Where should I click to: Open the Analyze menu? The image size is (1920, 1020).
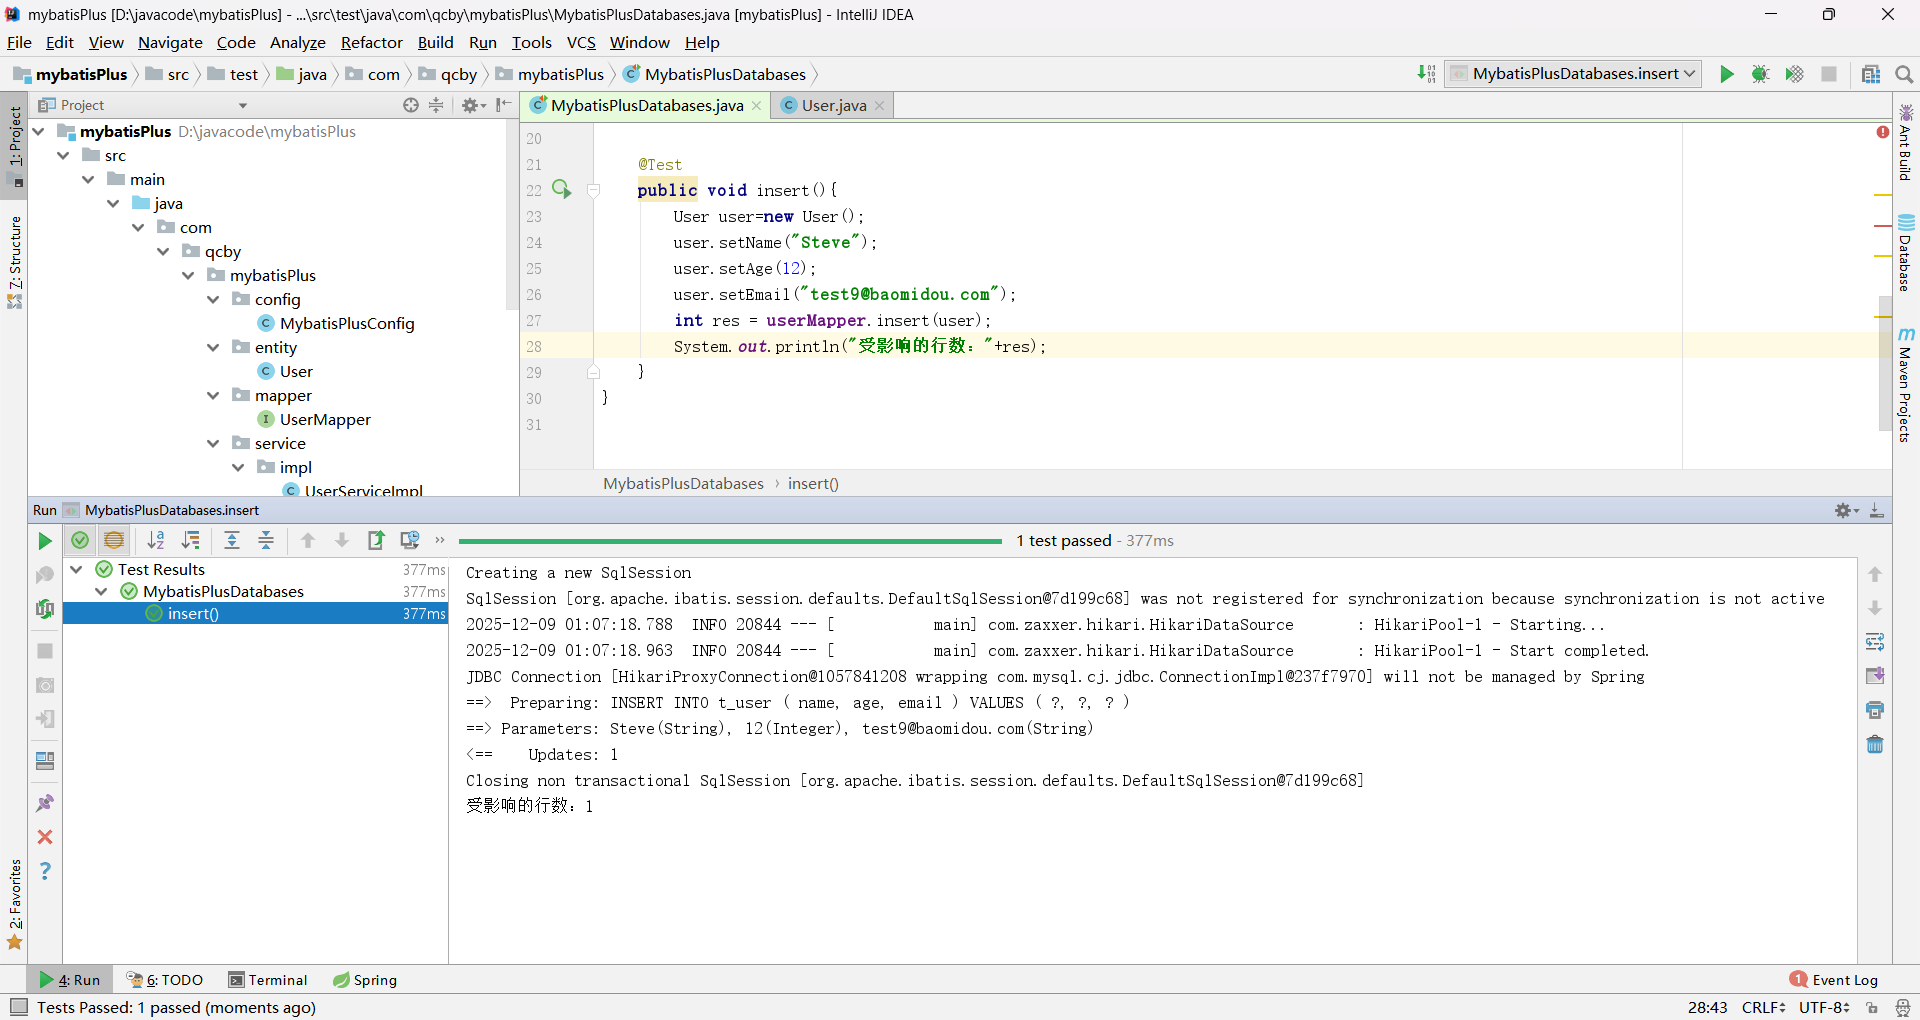[x=298, y=43]
